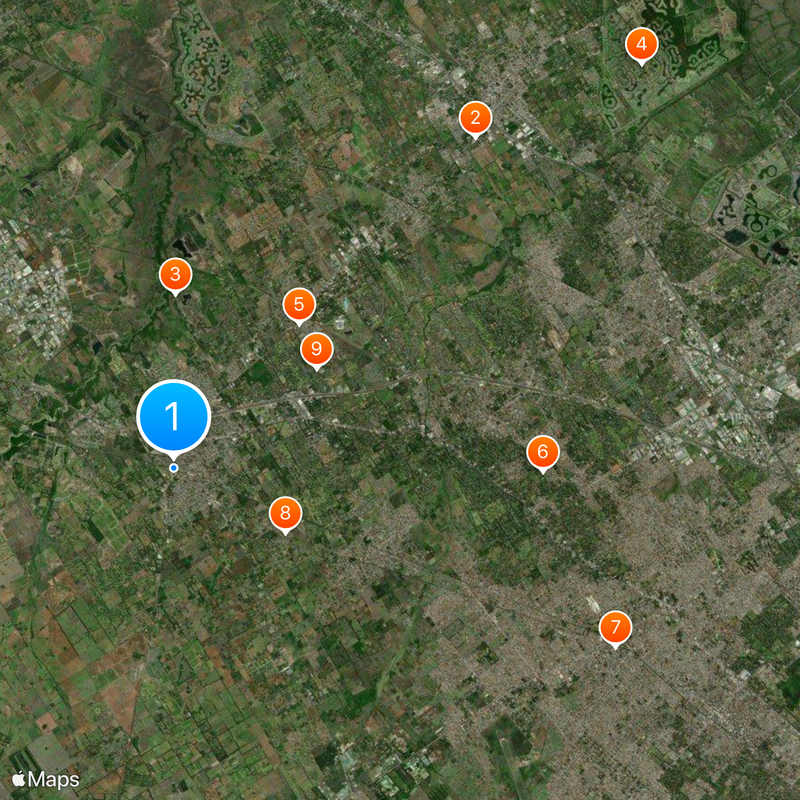Click the orange pin numbered 9

click(316, 350)
